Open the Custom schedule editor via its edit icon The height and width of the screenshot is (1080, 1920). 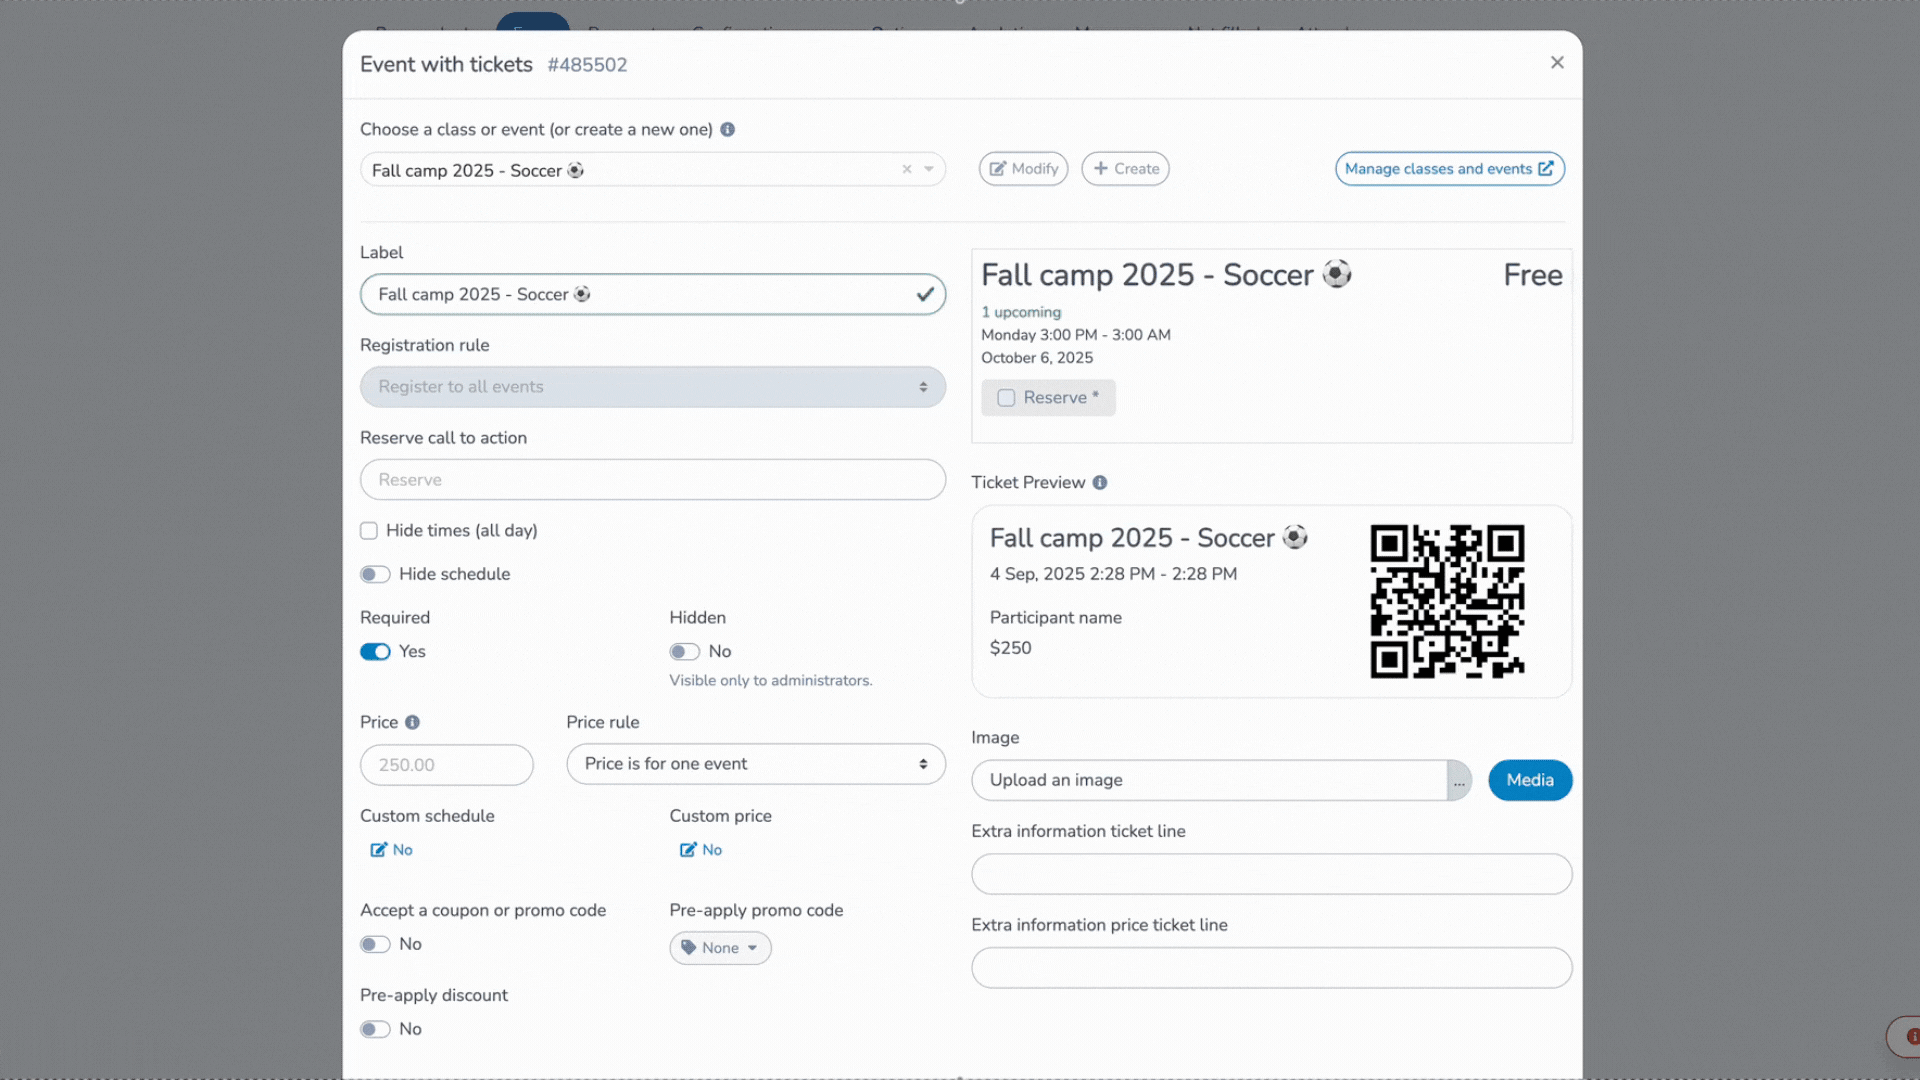(378, 849)
